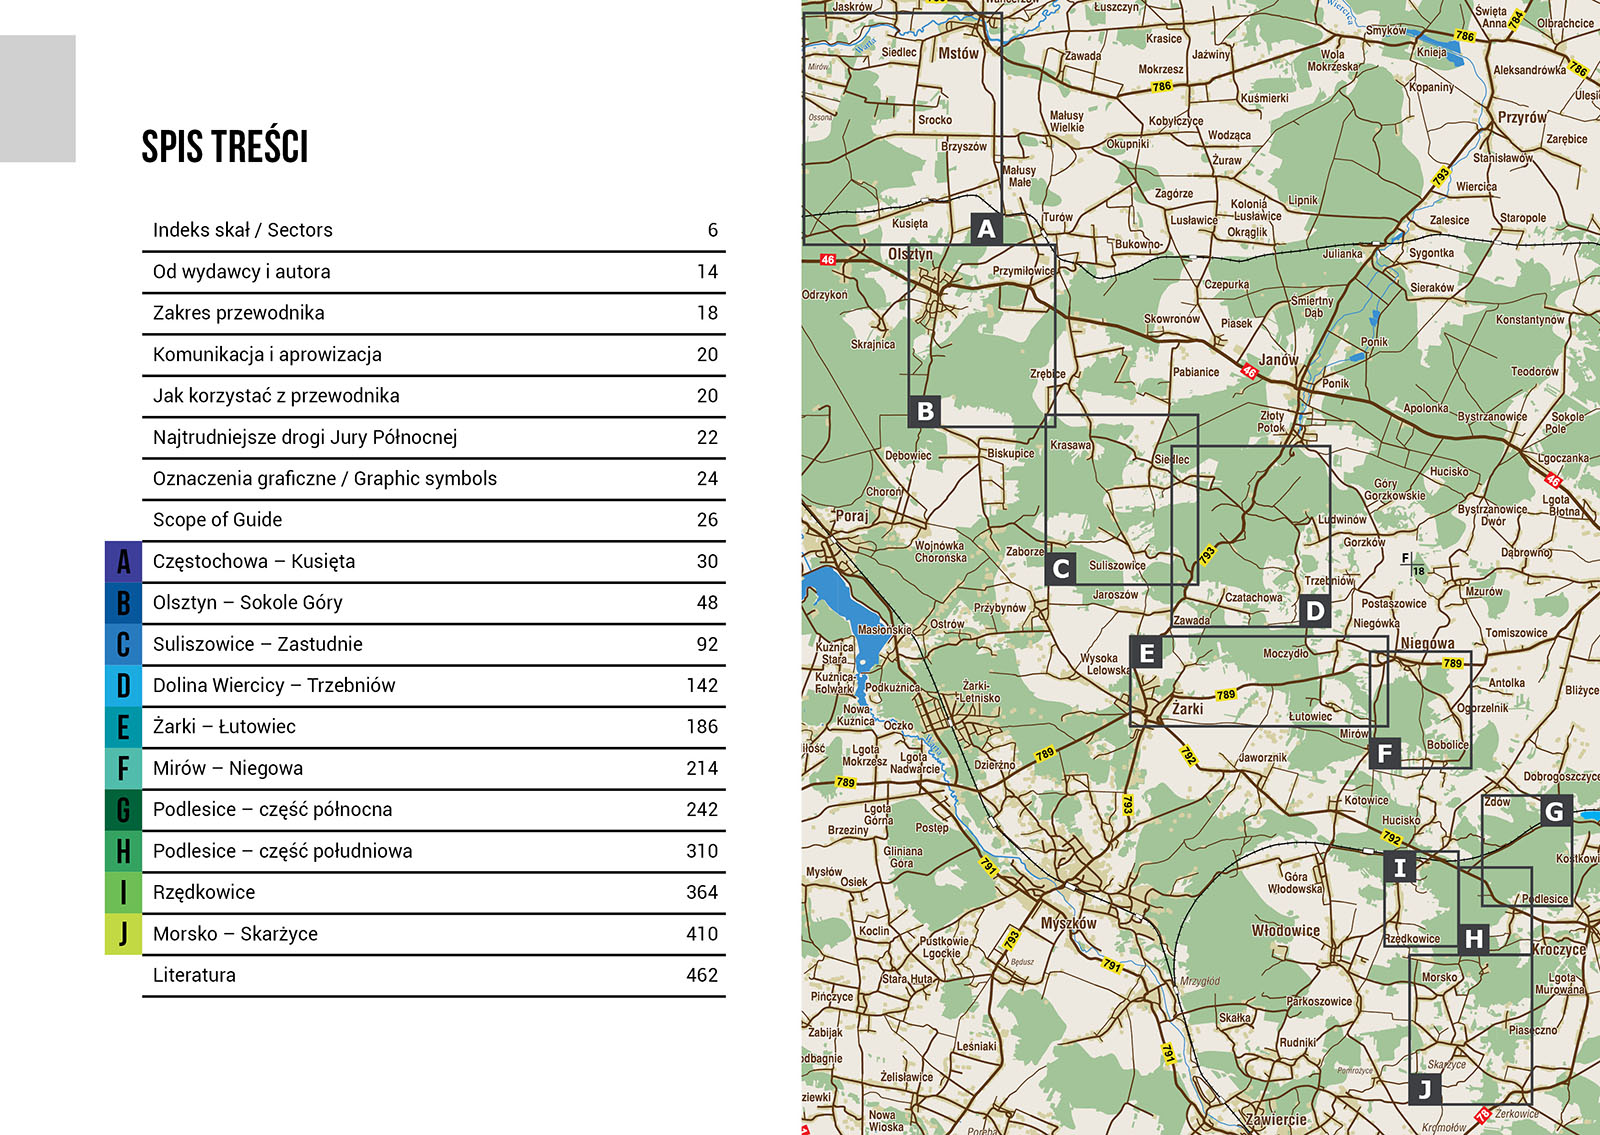The image size is (1600, 1135).
Task: Select the teal E chapter tab
Action: click(x=123, y=727)
